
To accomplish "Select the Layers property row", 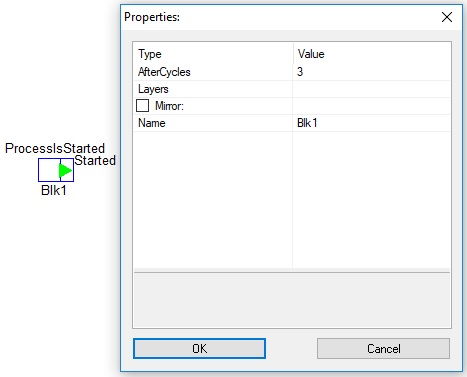I will pyautogui.click(x=292, y=89).
